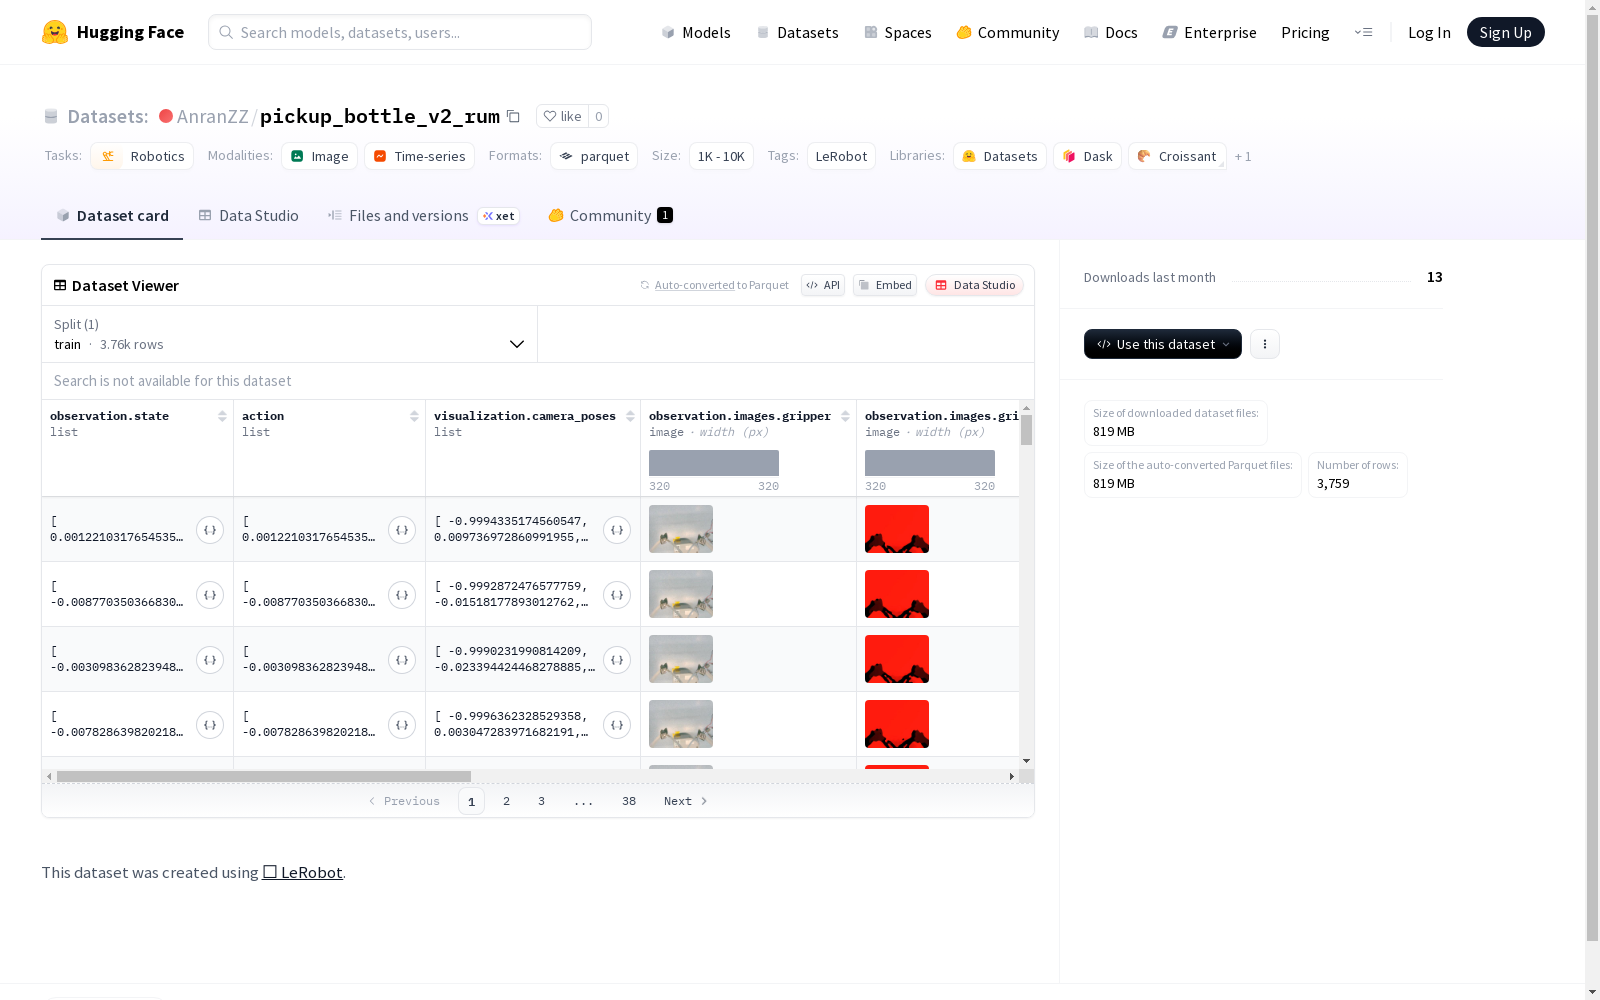Sort by action column

(x=414, y=416)
